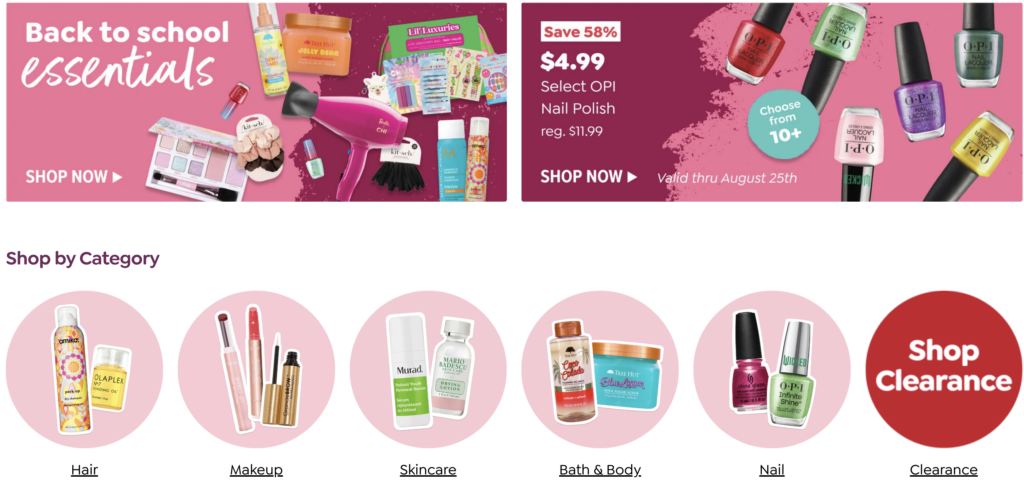Follow the Skincare text link
The image size is (1024, 488).
click(428, 470)
